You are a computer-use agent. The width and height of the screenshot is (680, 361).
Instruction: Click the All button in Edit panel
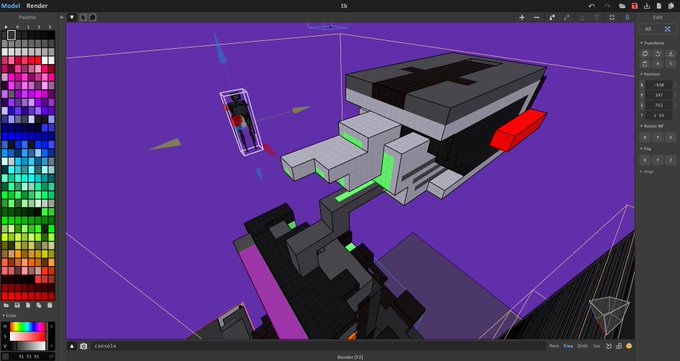click(648, 29)
